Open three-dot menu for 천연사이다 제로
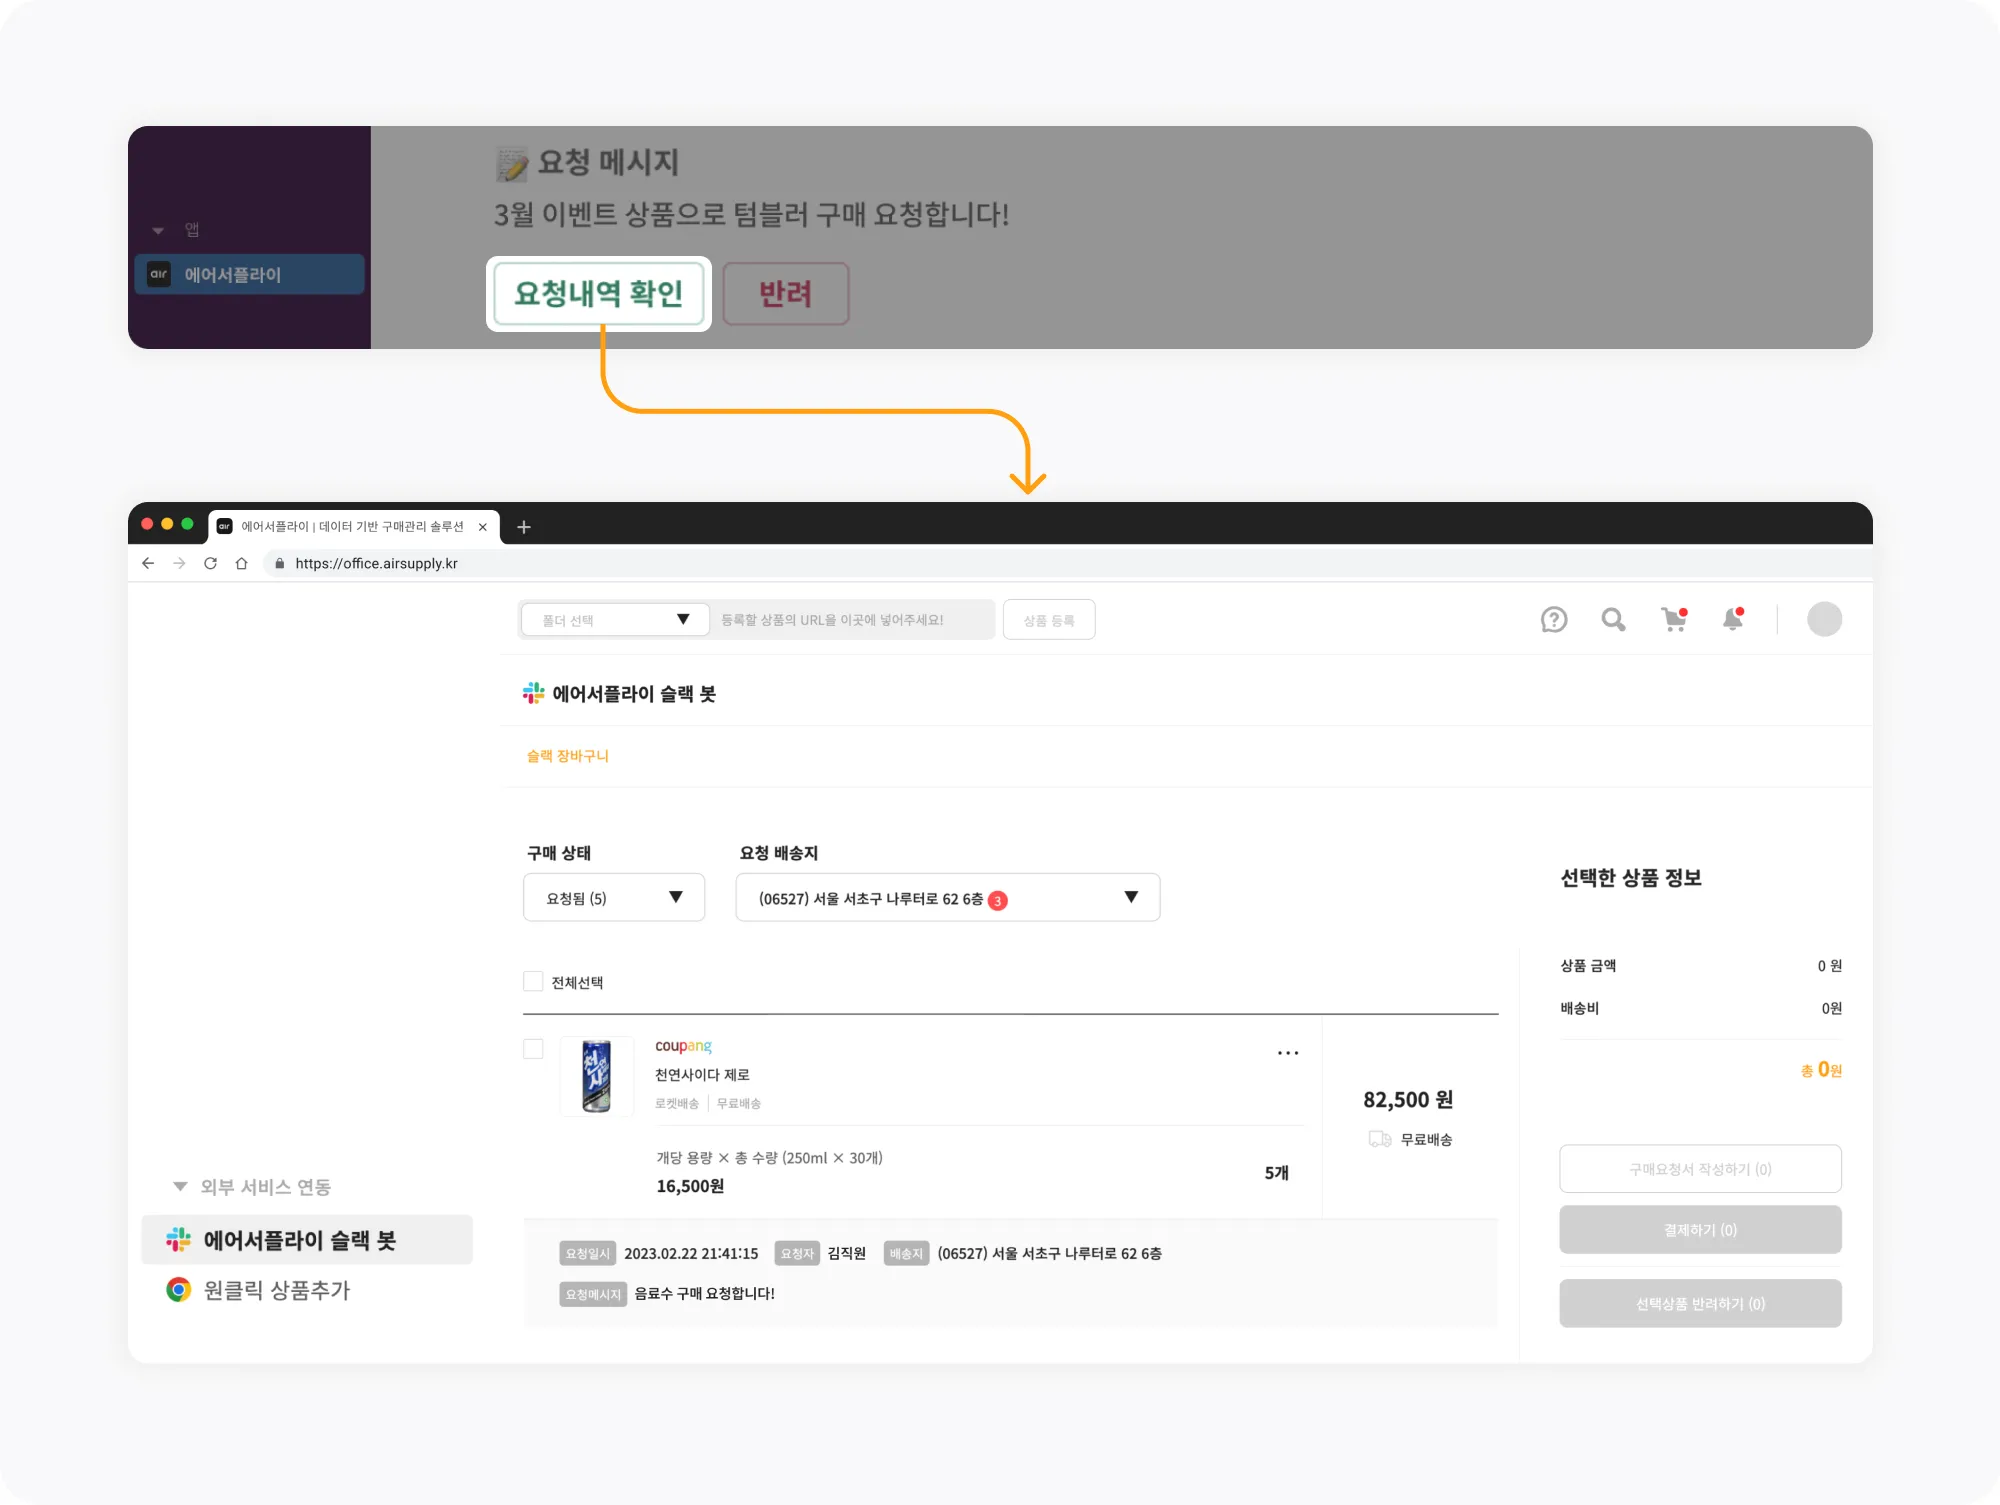Image resolution: width=2000 pixels, height=1505 pixels. click(1287, 1053)
